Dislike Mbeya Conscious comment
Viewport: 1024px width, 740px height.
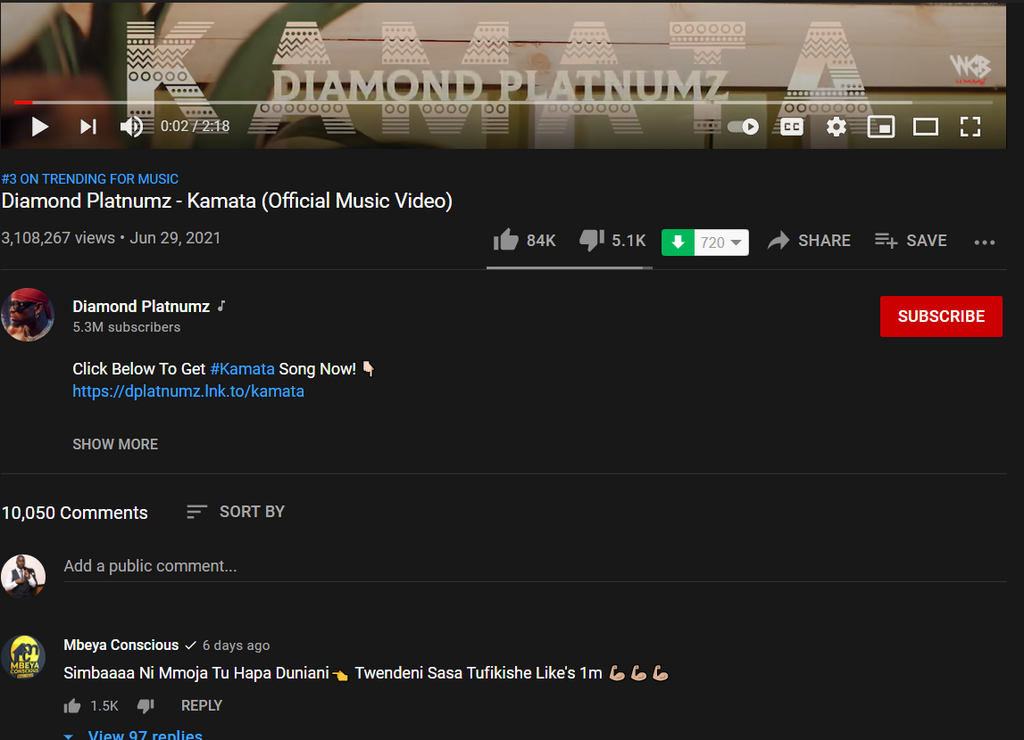[x=146, y=706]
